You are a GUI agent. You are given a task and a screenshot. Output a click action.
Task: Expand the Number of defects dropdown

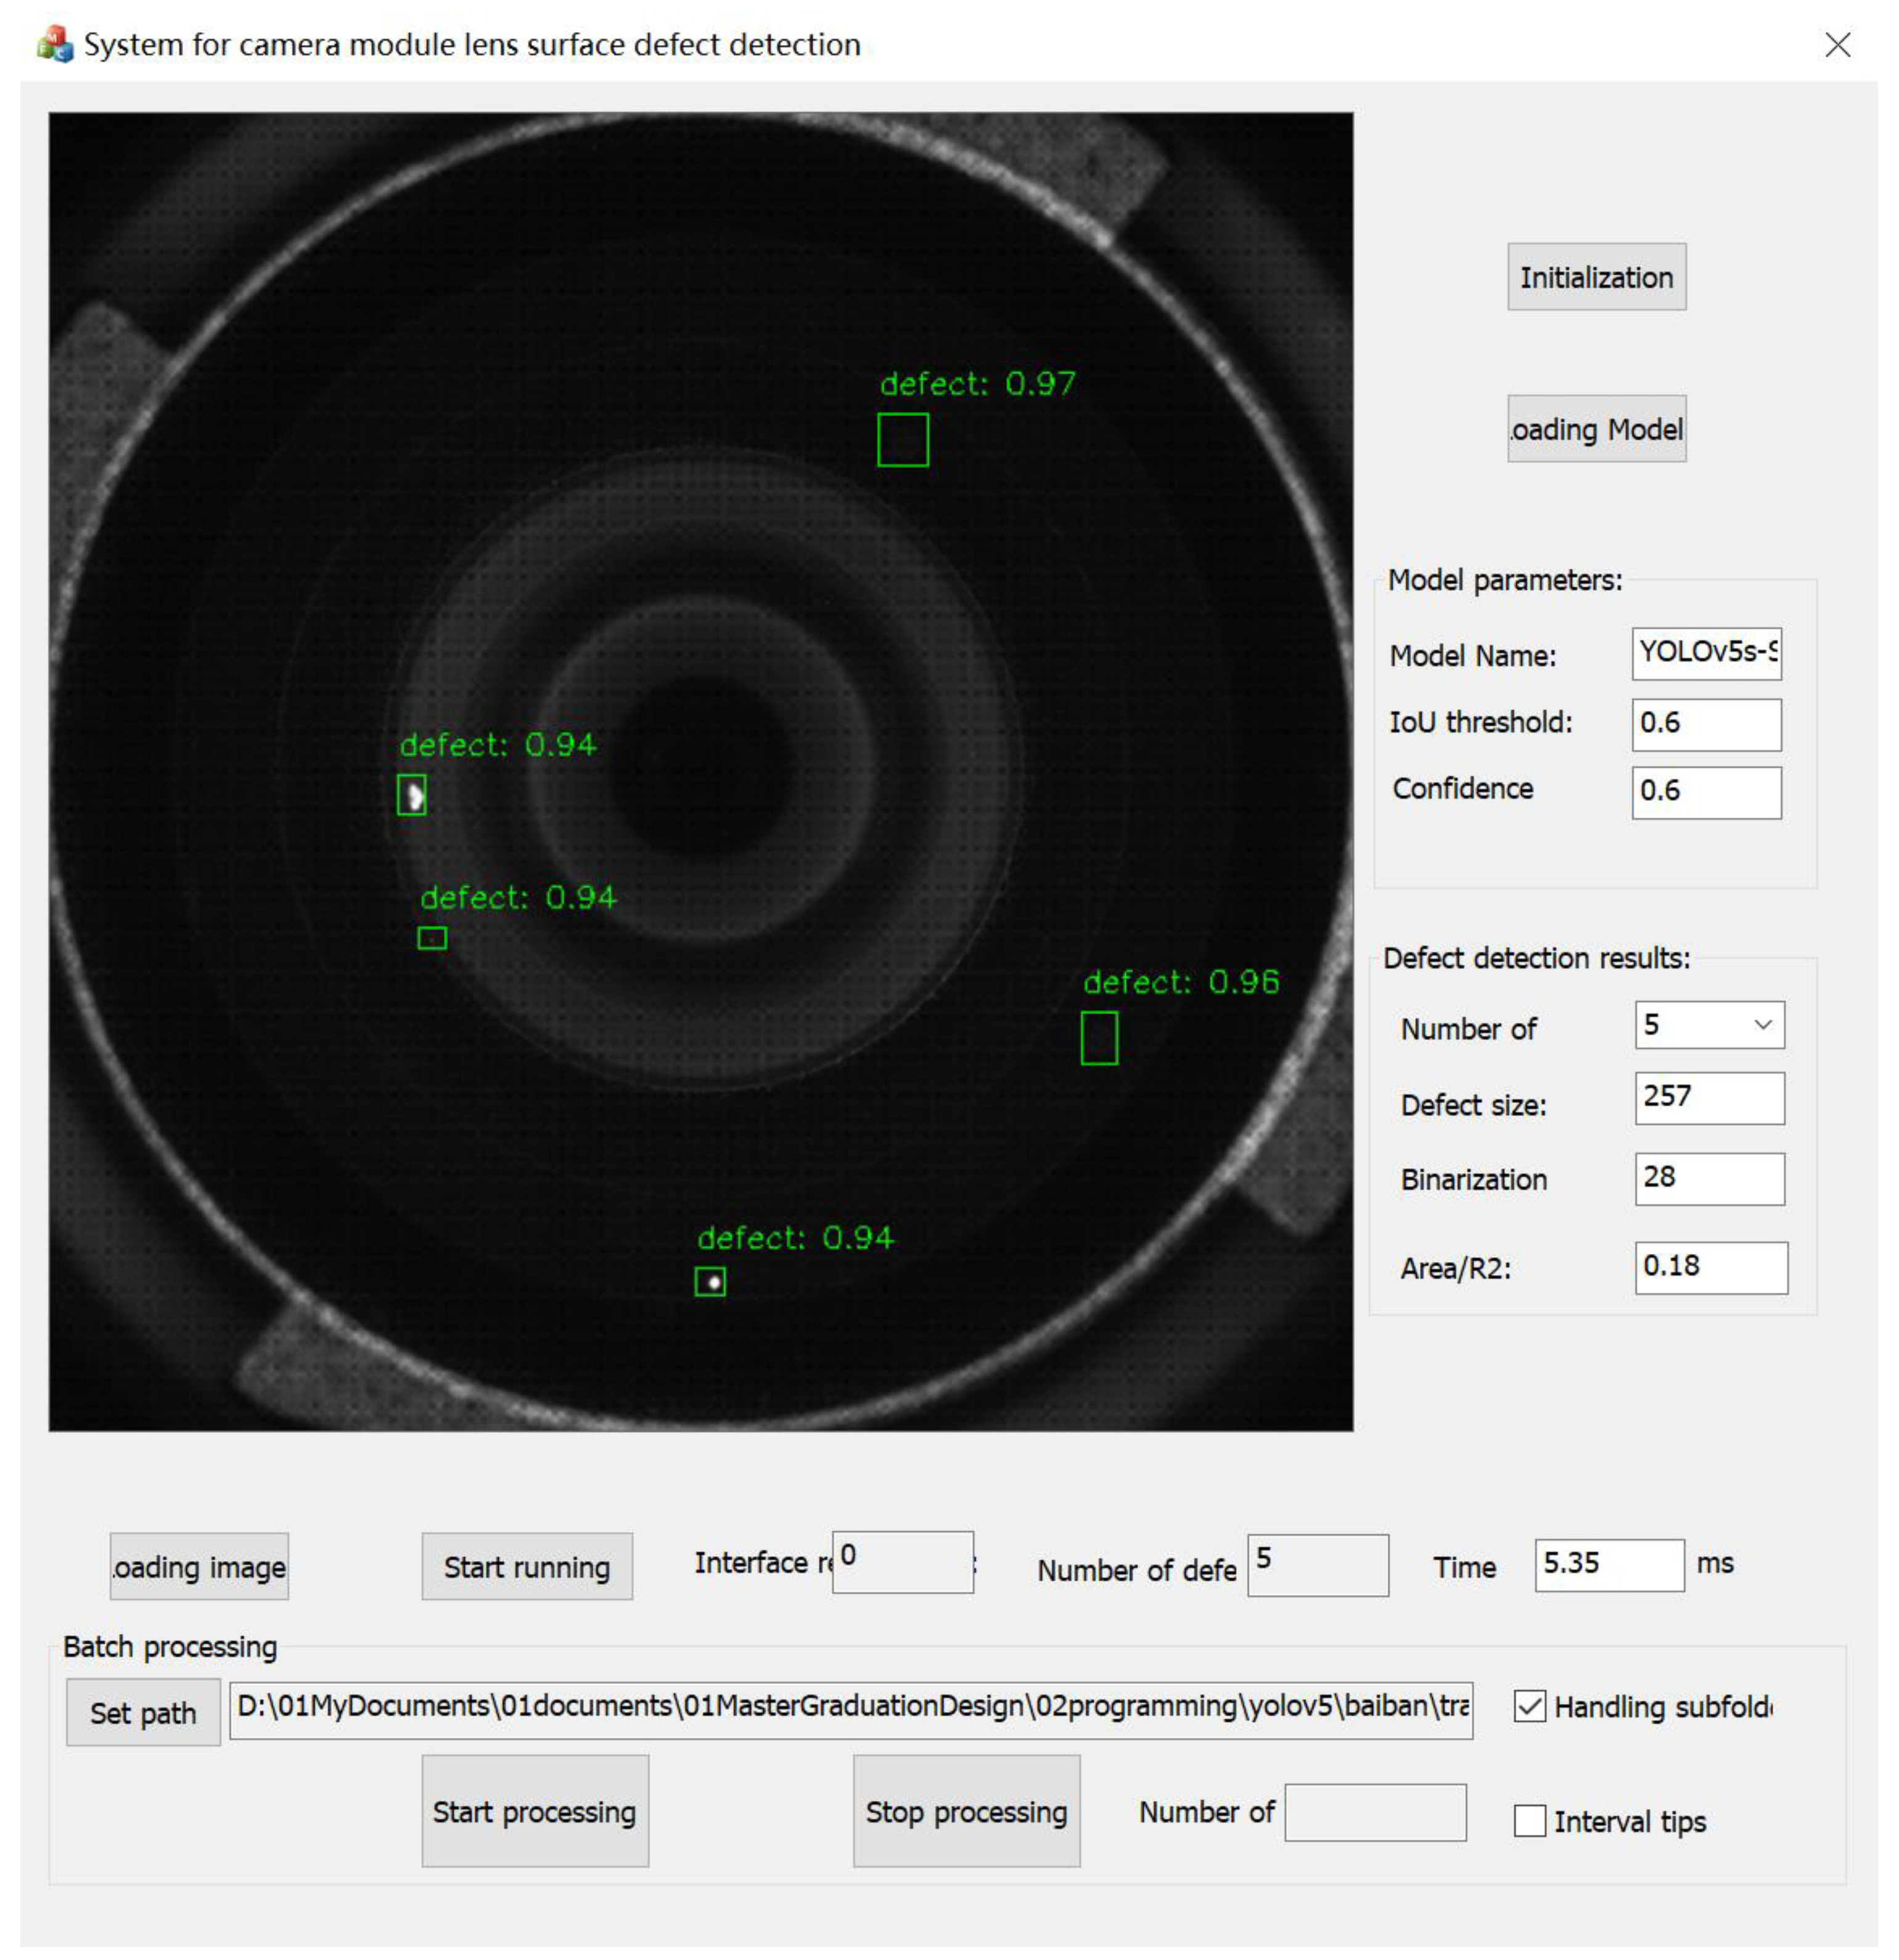pyautogui.click(x=1762, y=1025)
